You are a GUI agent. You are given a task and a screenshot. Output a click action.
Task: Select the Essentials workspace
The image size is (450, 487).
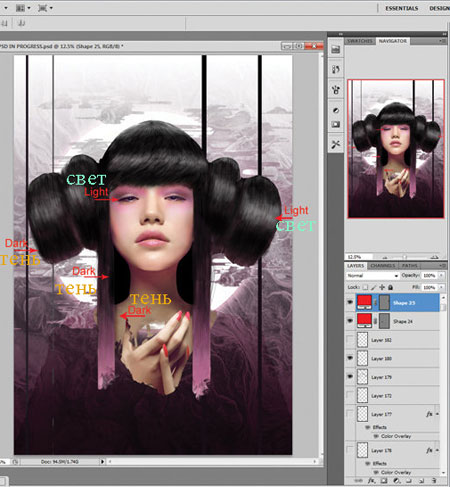coord(402,8)
